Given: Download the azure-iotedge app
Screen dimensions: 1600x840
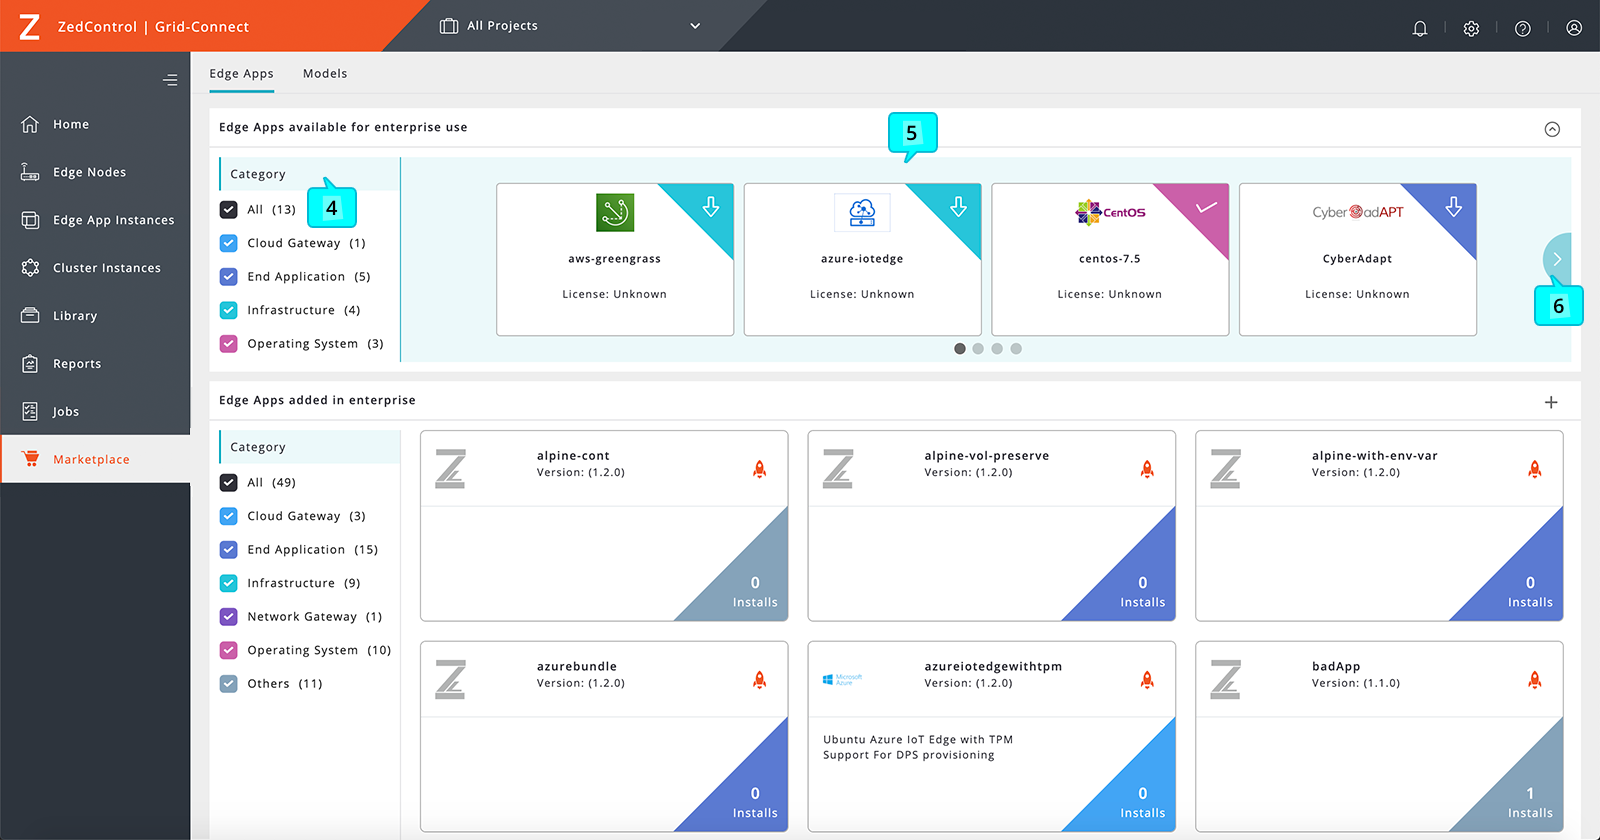Looking at the screenshot, I should point(958,206).
